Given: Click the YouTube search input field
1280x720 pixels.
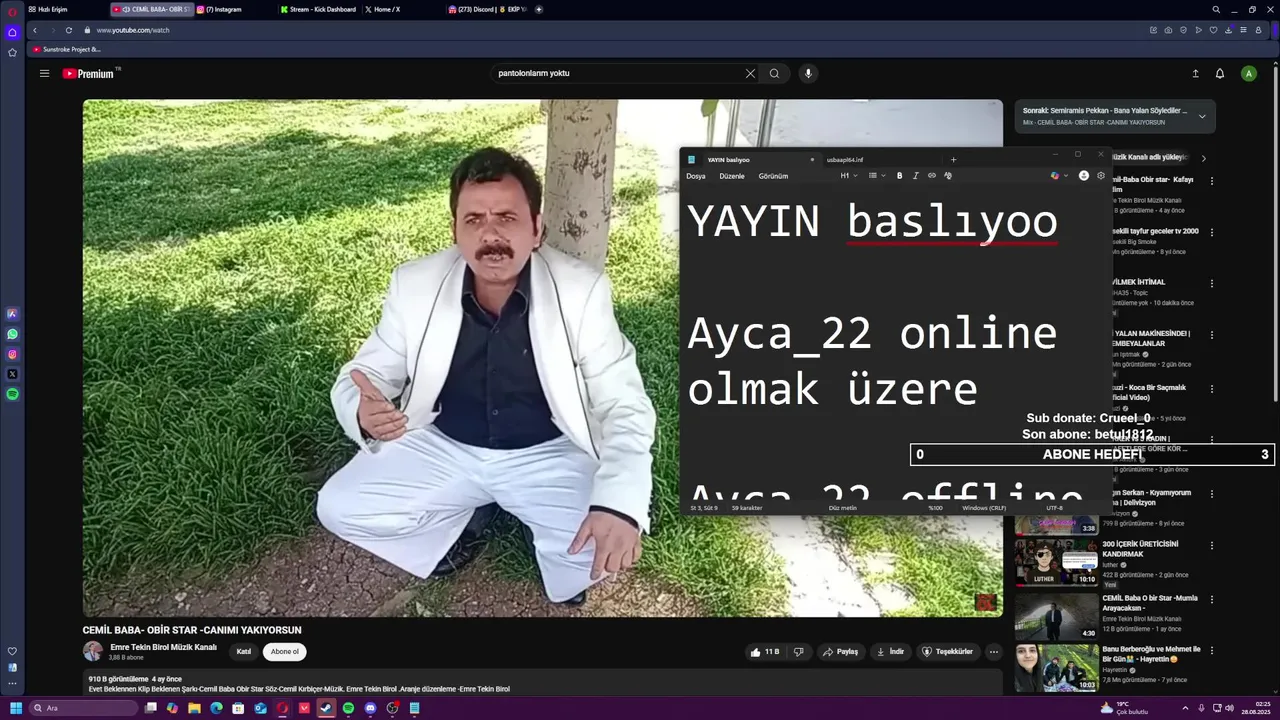Looking at the screenshot, I should [x=618, y=73].
